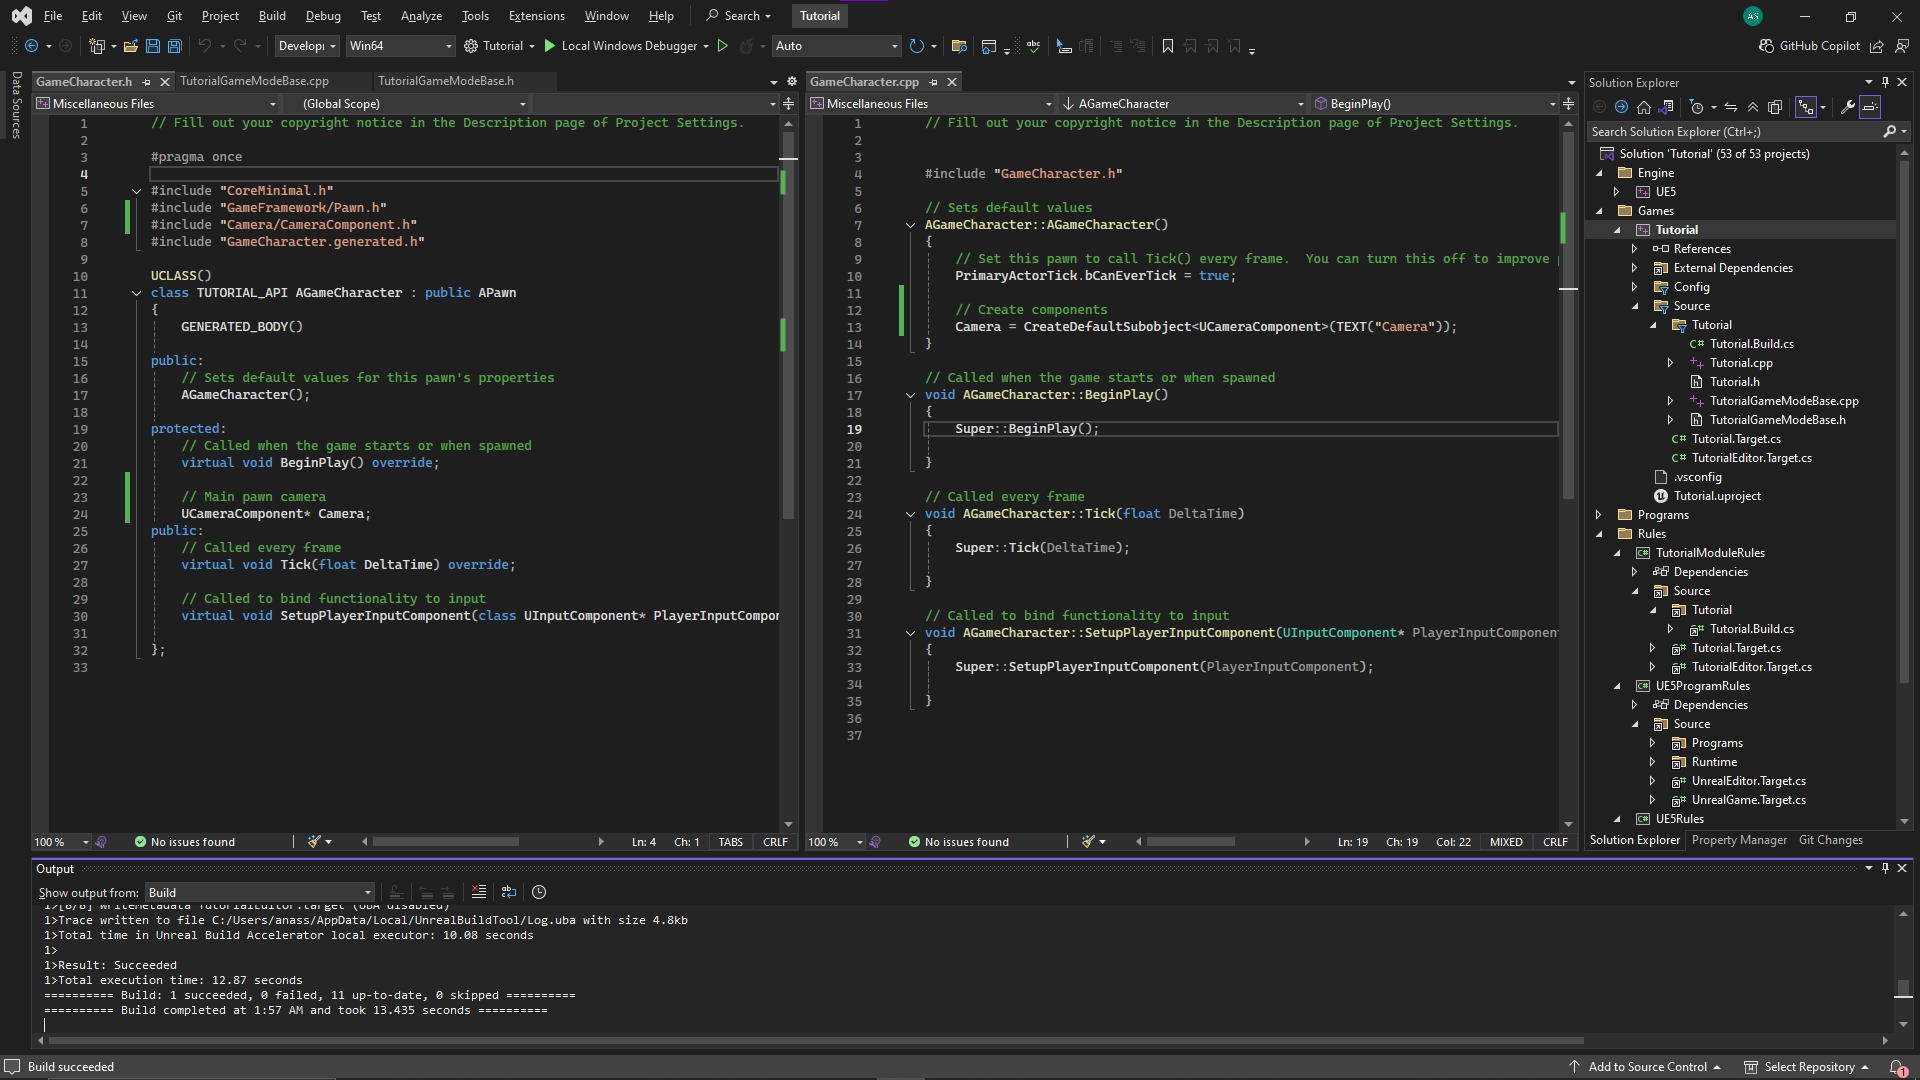Screen dimensions: 1920x1080
Task: Open GitHub Copilot from the toolbar
Action: (1809, 46)
